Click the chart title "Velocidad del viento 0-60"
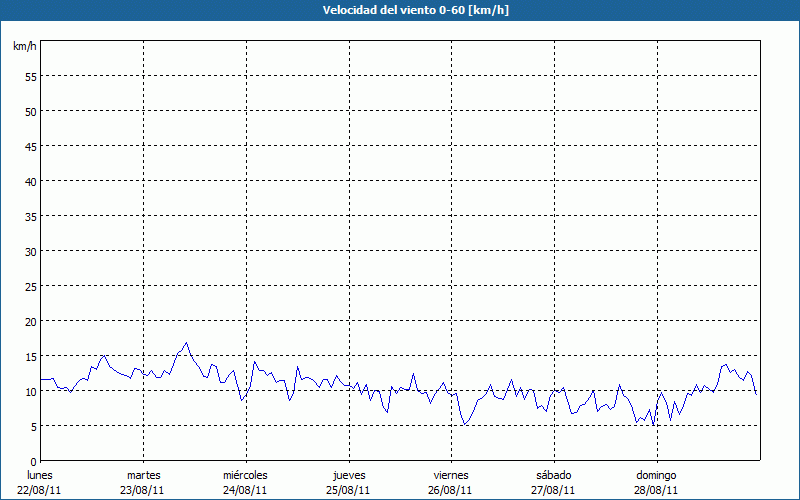 click(x=400, y=10)
